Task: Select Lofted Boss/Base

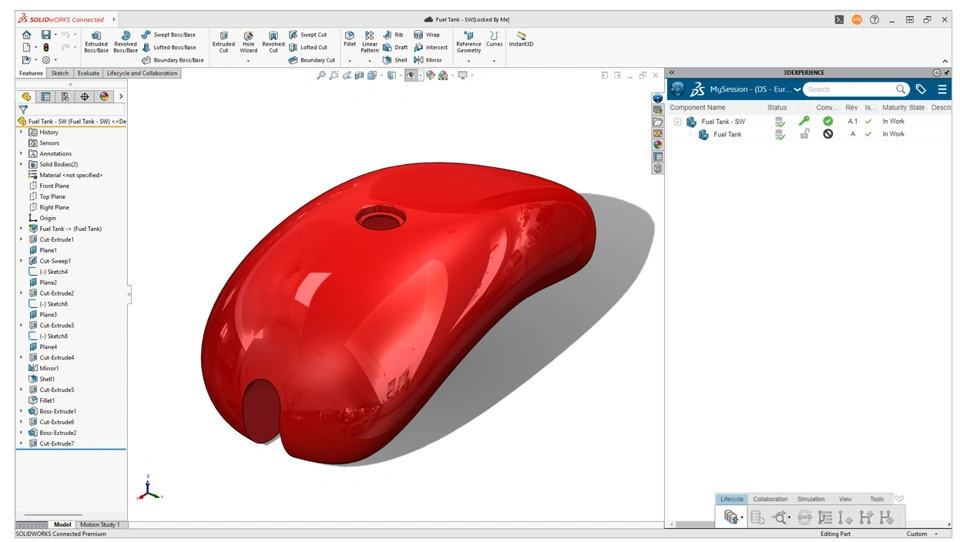Action: pyautogui.click(x=169, y=47)
